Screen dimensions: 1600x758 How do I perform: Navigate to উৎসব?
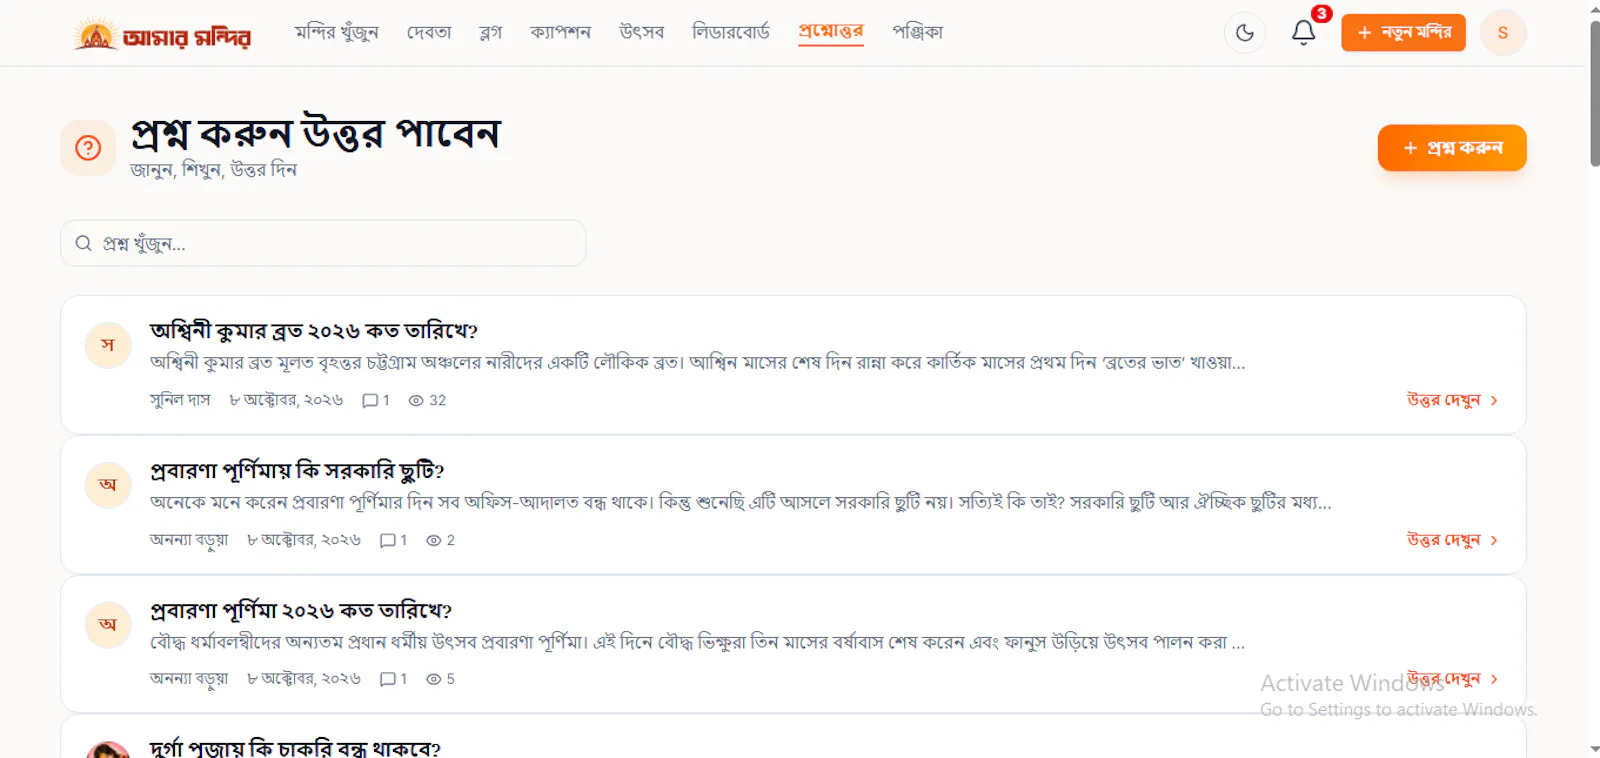642,33
